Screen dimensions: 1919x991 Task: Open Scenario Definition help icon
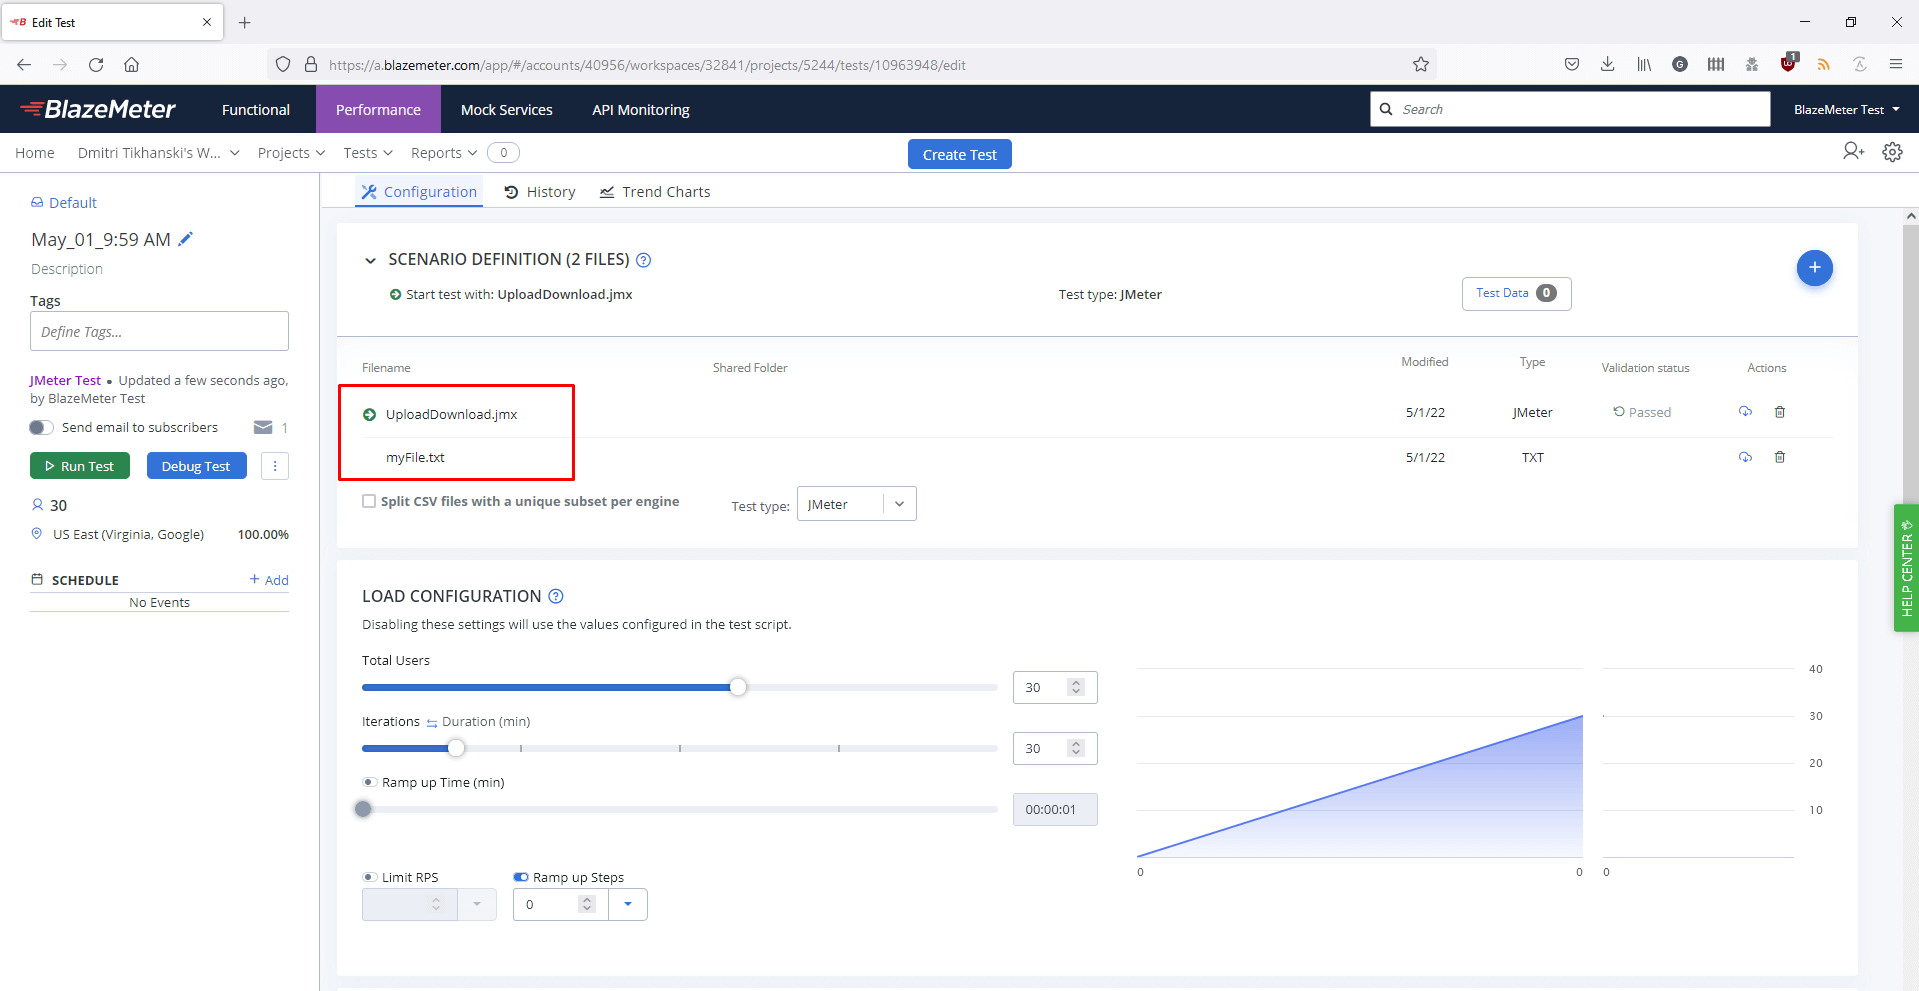[644, 260]
